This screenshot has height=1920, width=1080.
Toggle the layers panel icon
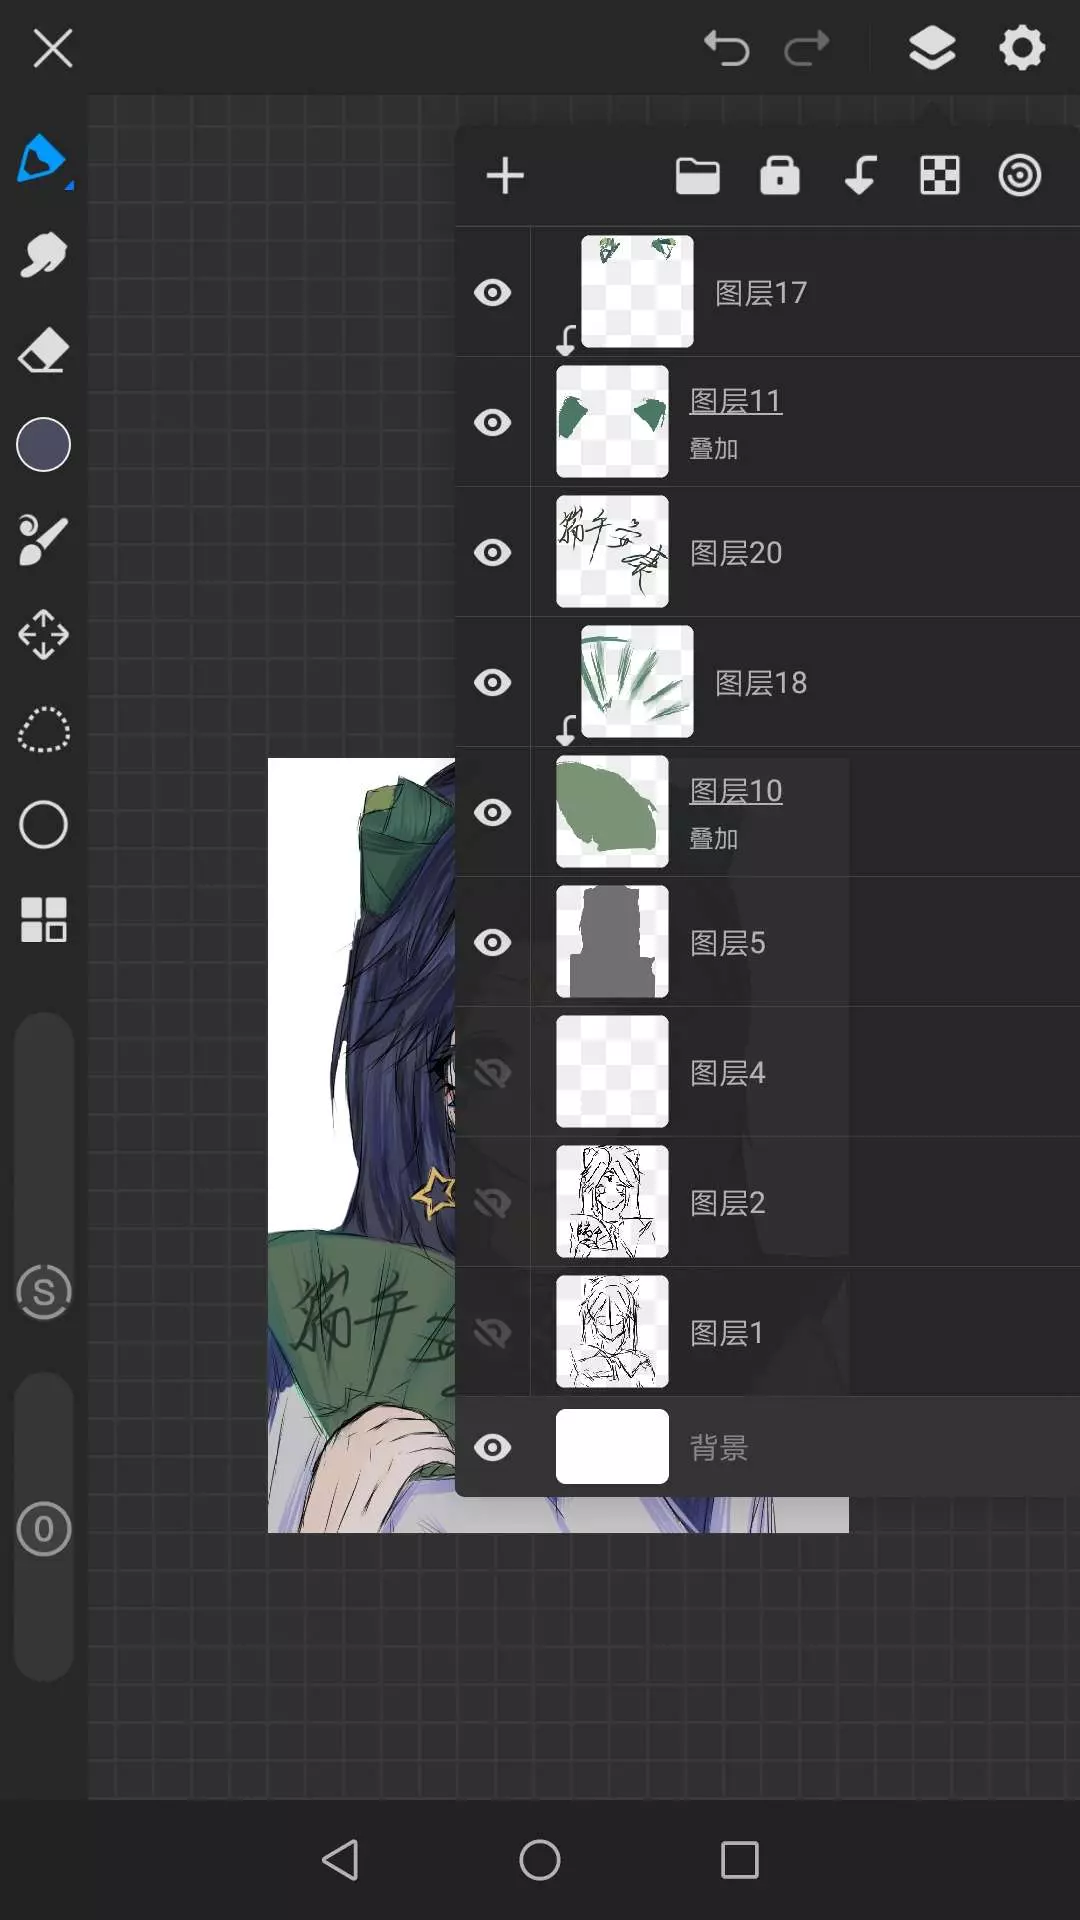point(932,48)
